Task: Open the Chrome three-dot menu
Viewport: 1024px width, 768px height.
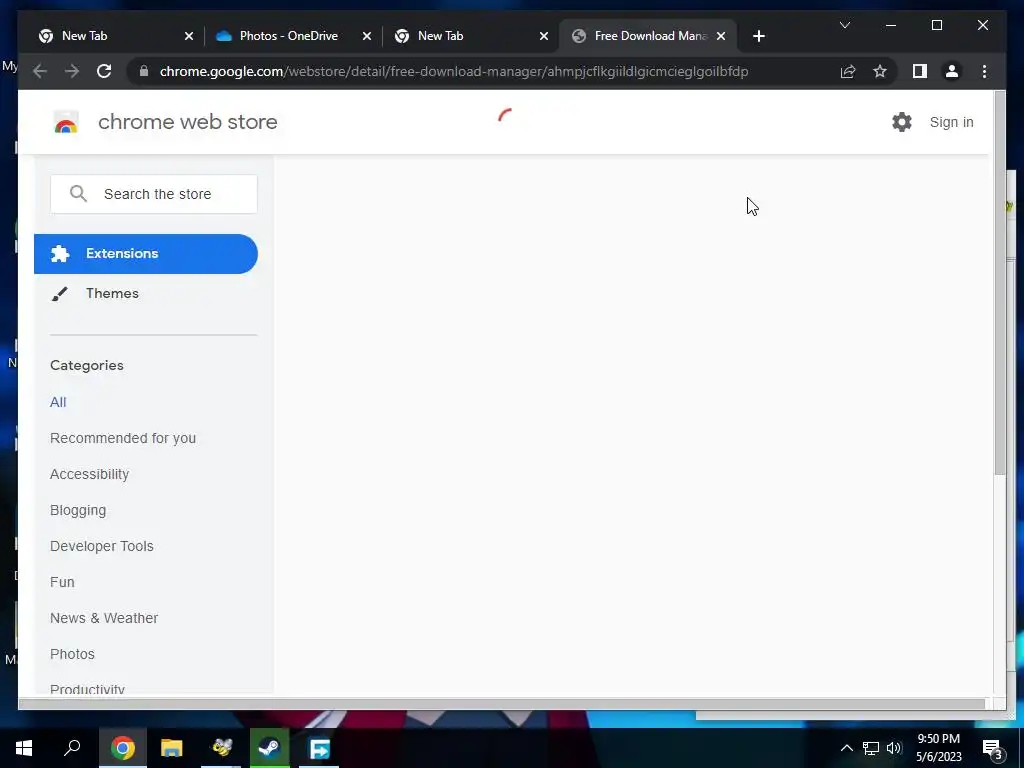Action: [x=984, y=71]
